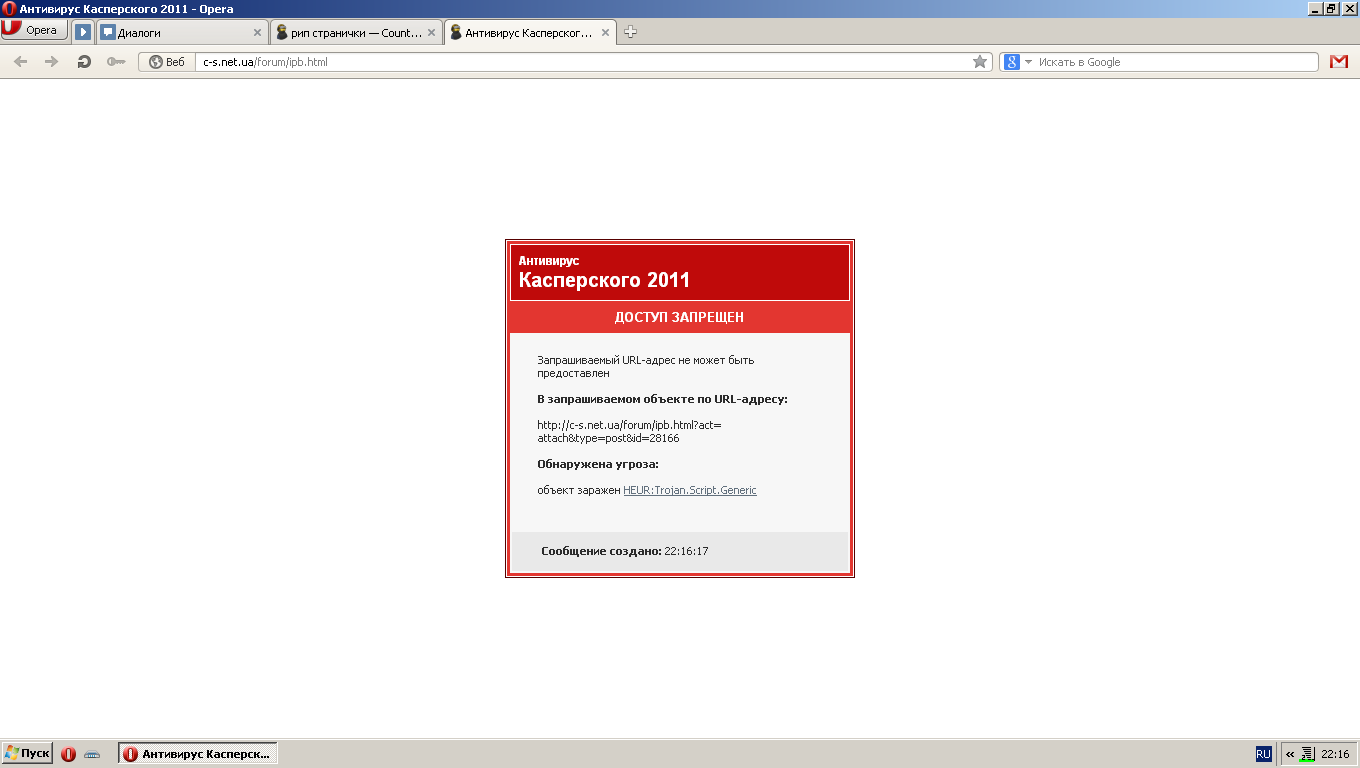Select the Антивирус Касперск... taskbar button
This screenshot has width=1360, height=768.
tap(198, 754)
